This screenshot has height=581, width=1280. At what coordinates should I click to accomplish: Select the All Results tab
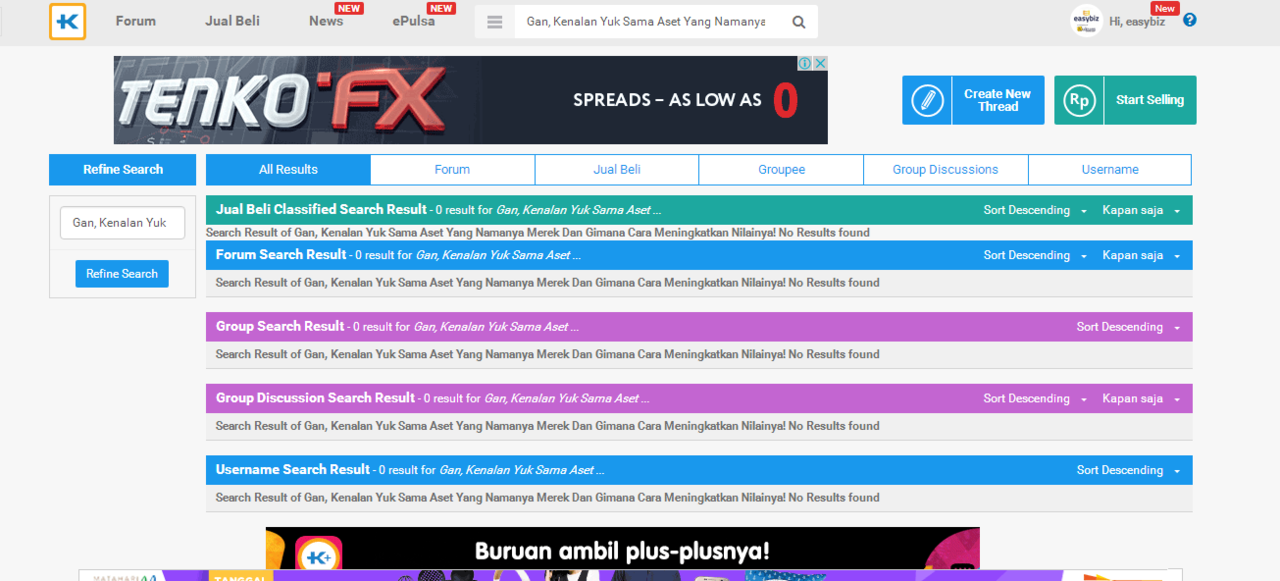288,170
